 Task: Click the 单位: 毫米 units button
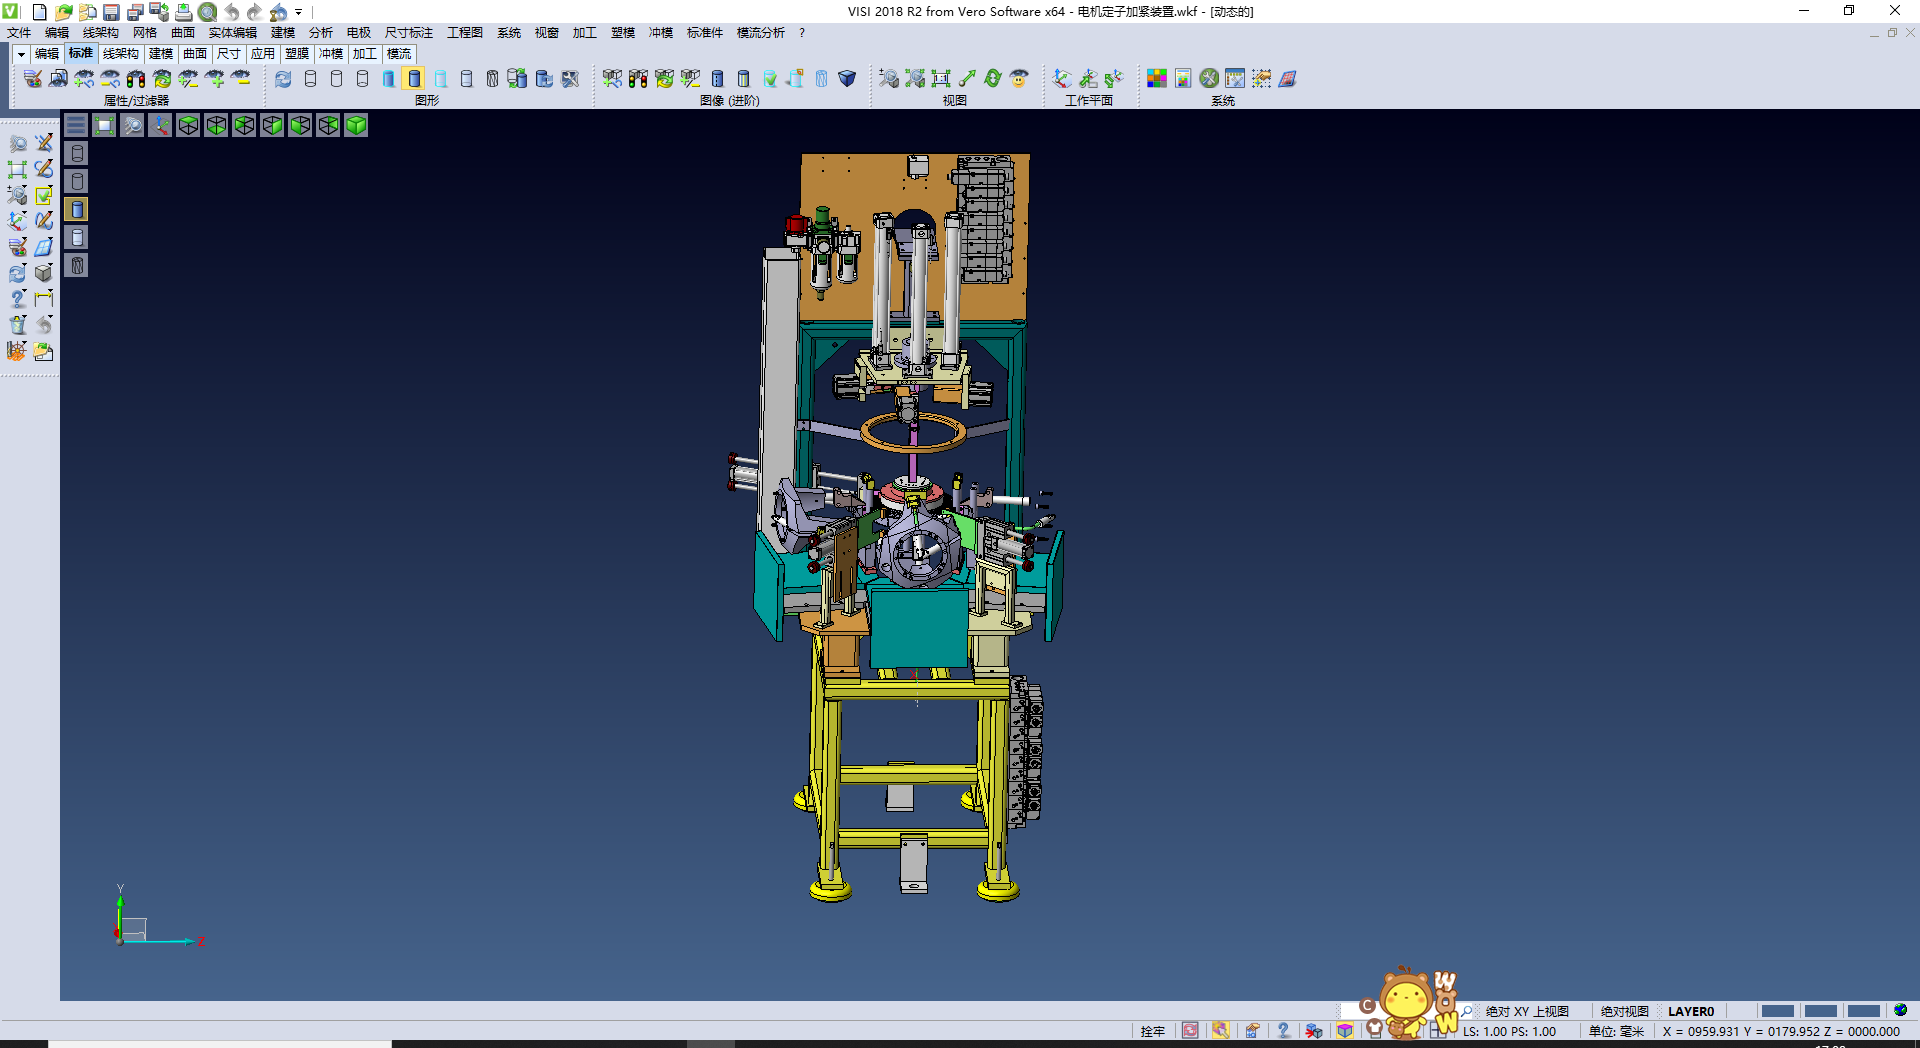point(1616,1031)
